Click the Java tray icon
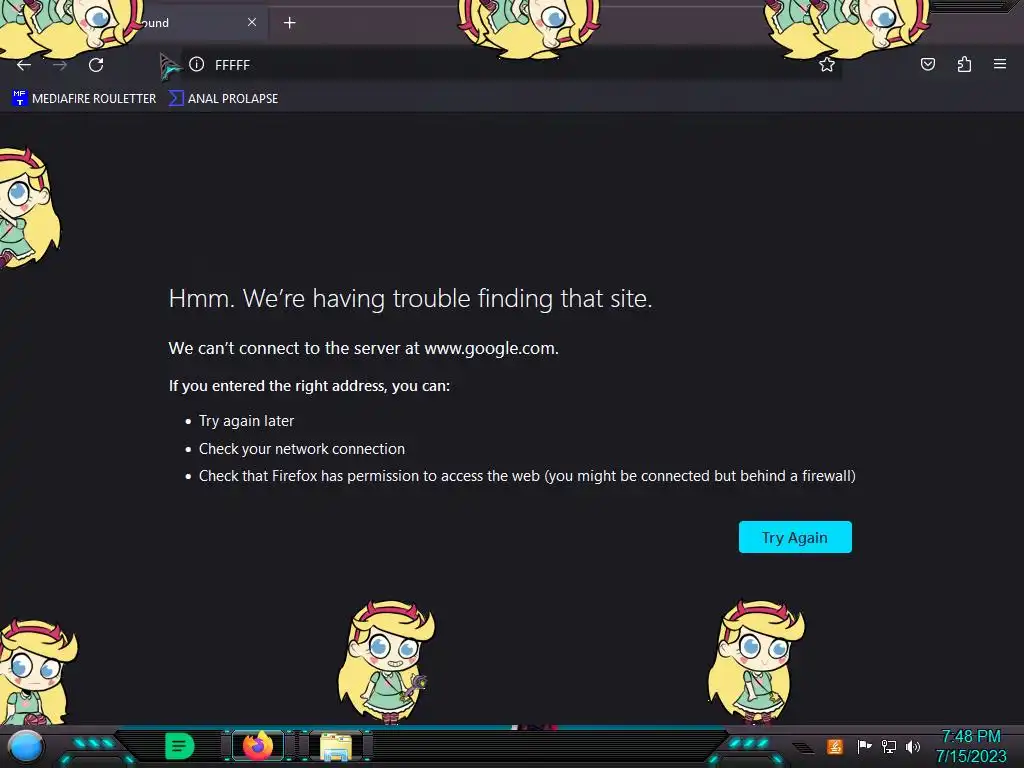Image resolution: width=1024 pixels, height=768 pixels. coord(835,746)
